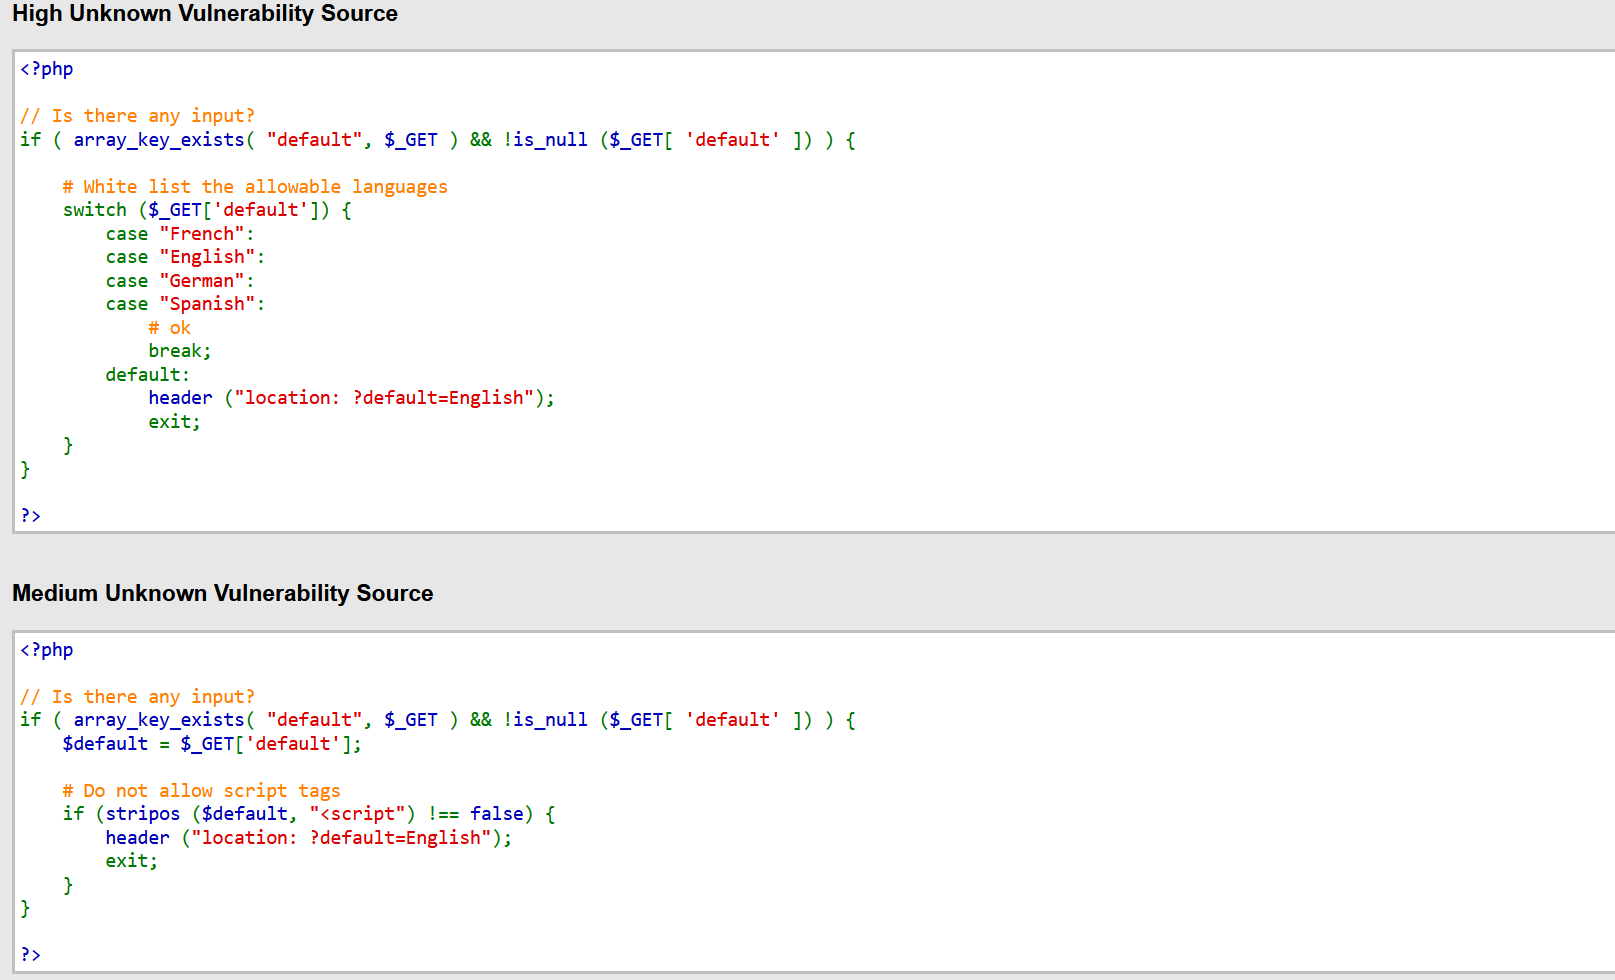Viewport: 1615px width, 980px height.
Task: Click the closing "?>" tag in High source
Action: click(31, 516)
